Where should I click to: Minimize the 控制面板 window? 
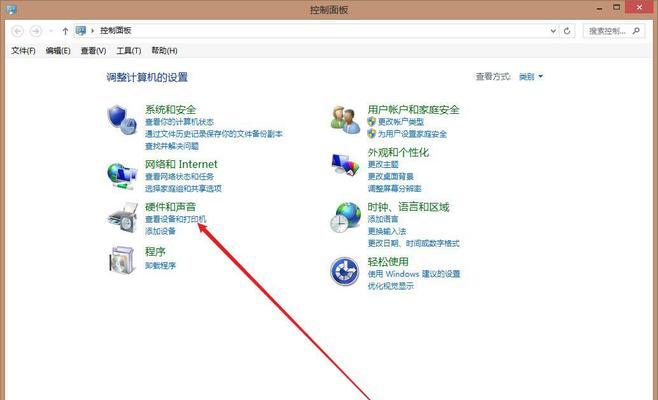click(x=600, y=8)
